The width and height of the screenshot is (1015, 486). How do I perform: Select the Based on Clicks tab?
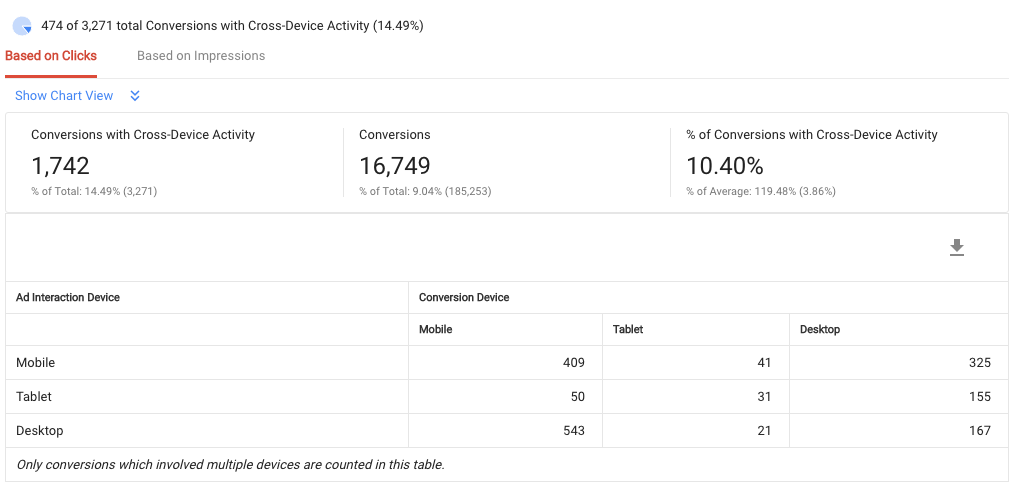(51, 56)
